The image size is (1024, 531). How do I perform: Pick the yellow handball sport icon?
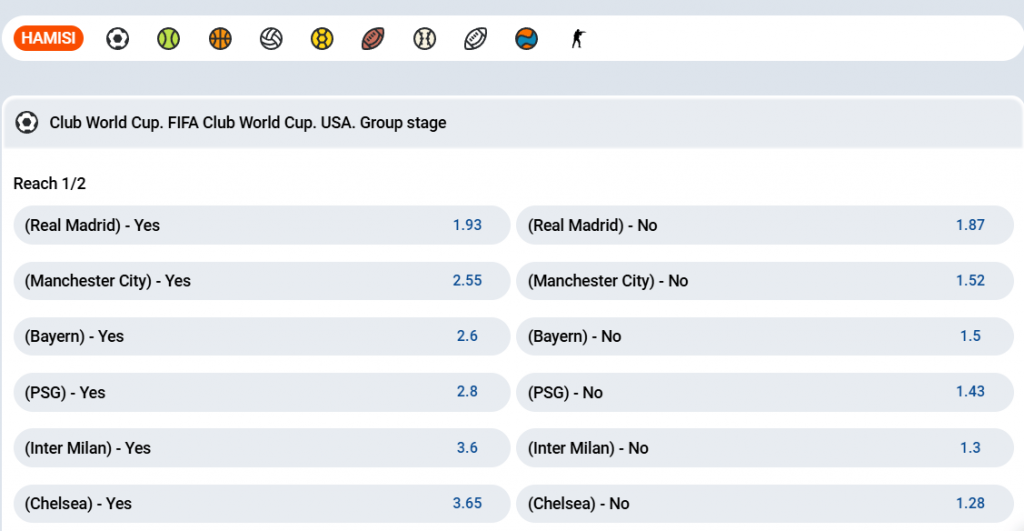click(x=322, y=39)
